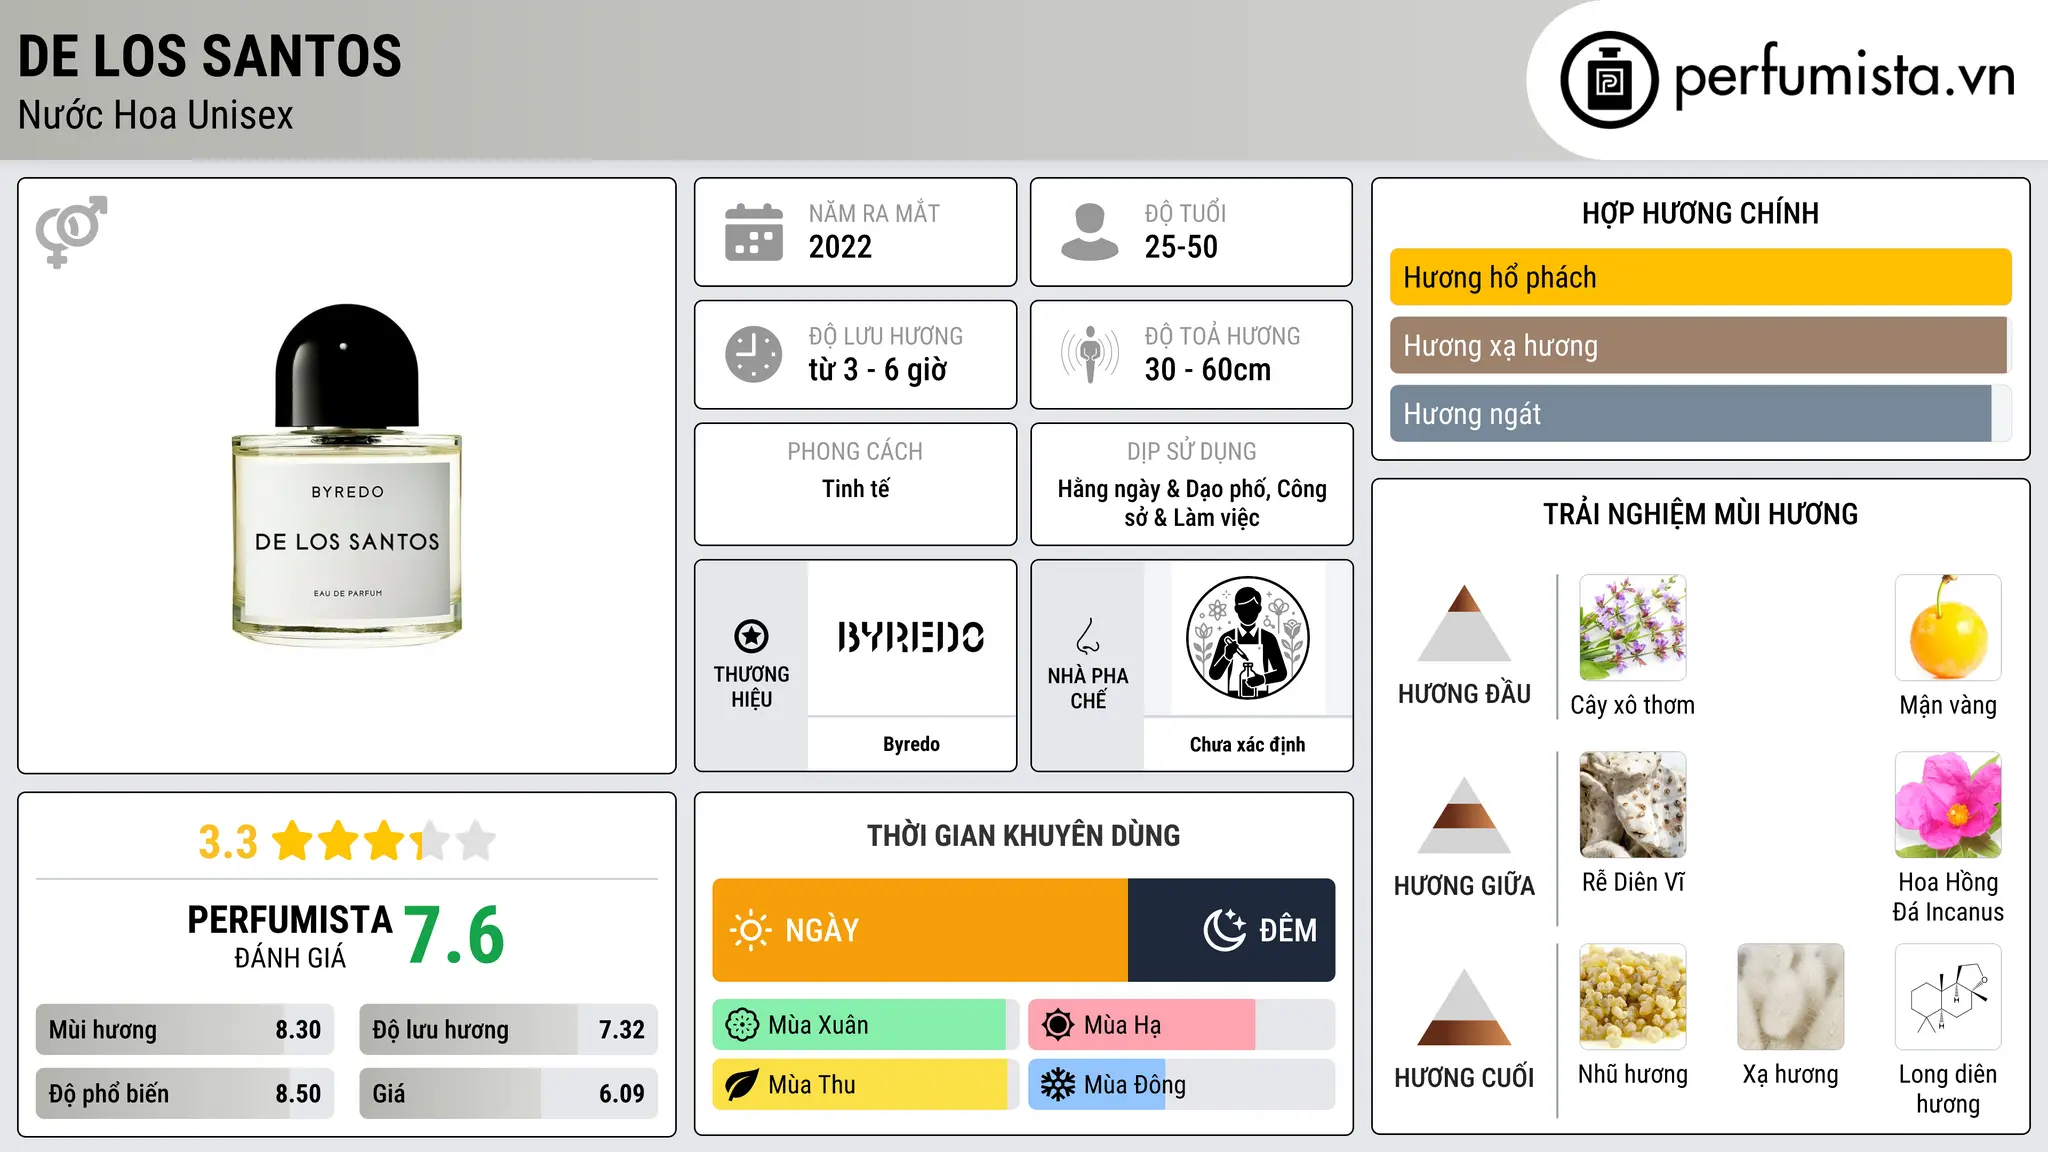The height and width of the screenshot is (1152, 2048).
Task: Click the pyramid icon above Hương giữa
Action: point(1464,815)
